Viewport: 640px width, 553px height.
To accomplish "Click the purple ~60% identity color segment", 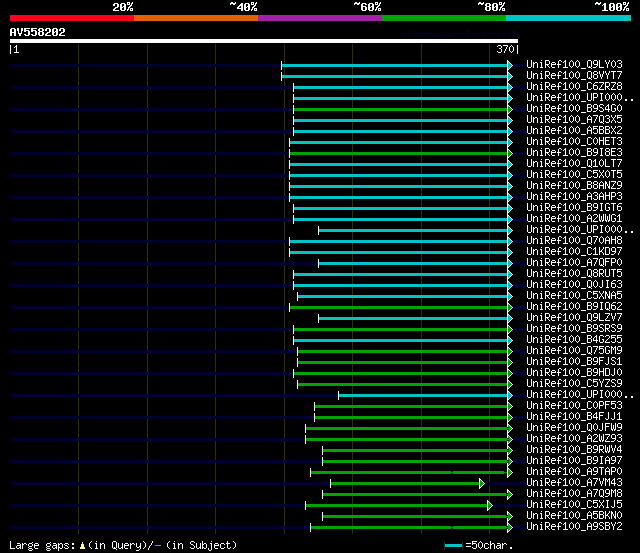I will click(x=320, y=18).
